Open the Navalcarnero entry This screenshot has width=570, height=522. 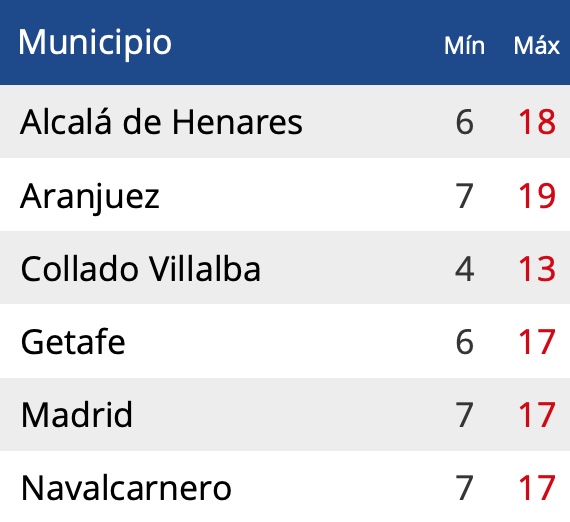tap(126, 488)
